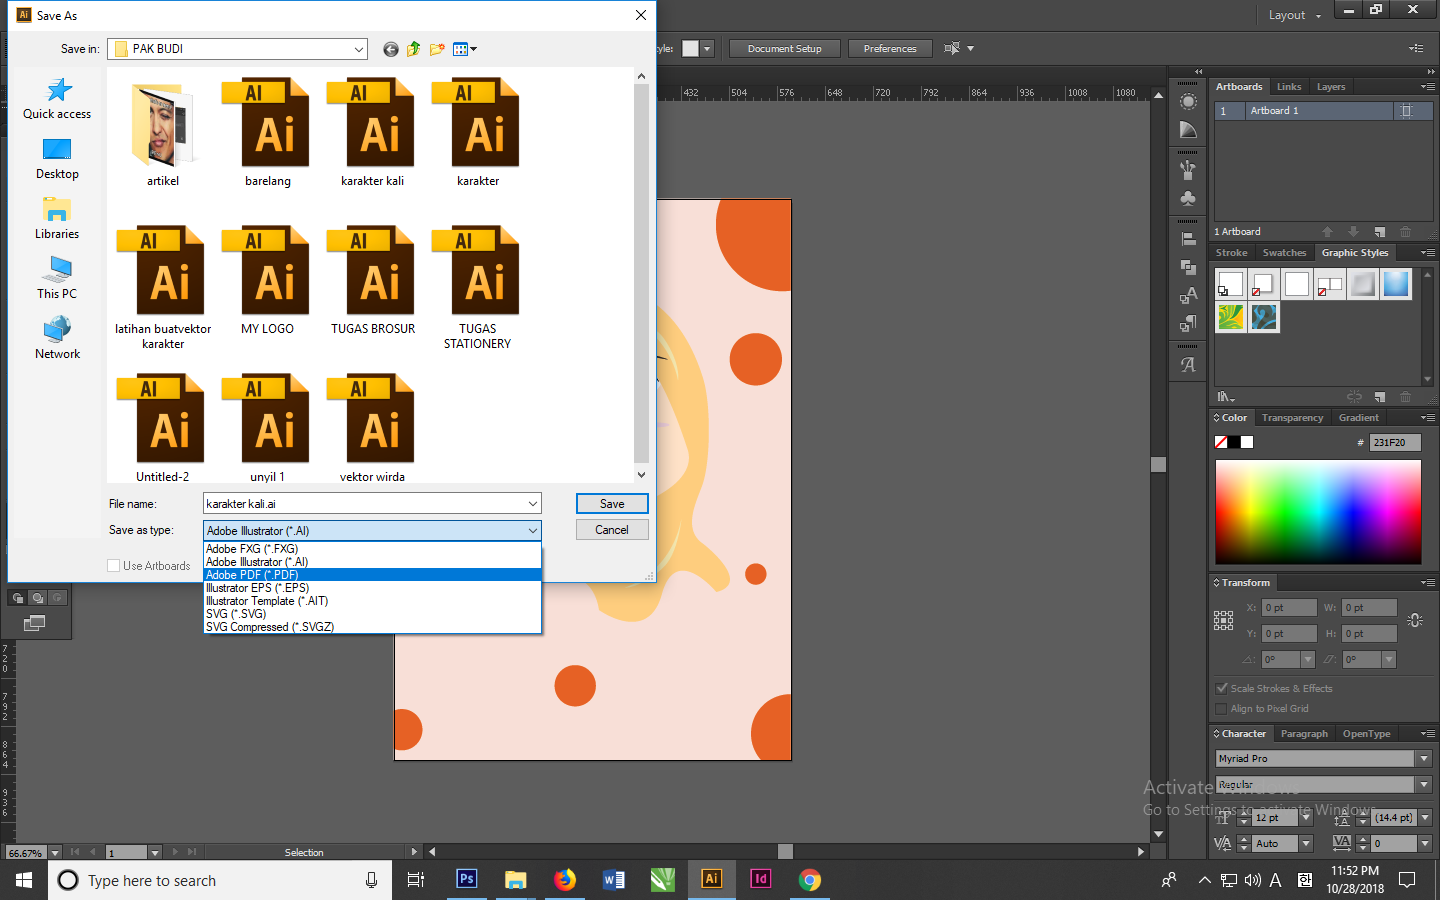Launch InDesign from the taskbar
The width and height of the screenshot is (1440, 900).
click(760, 880)
